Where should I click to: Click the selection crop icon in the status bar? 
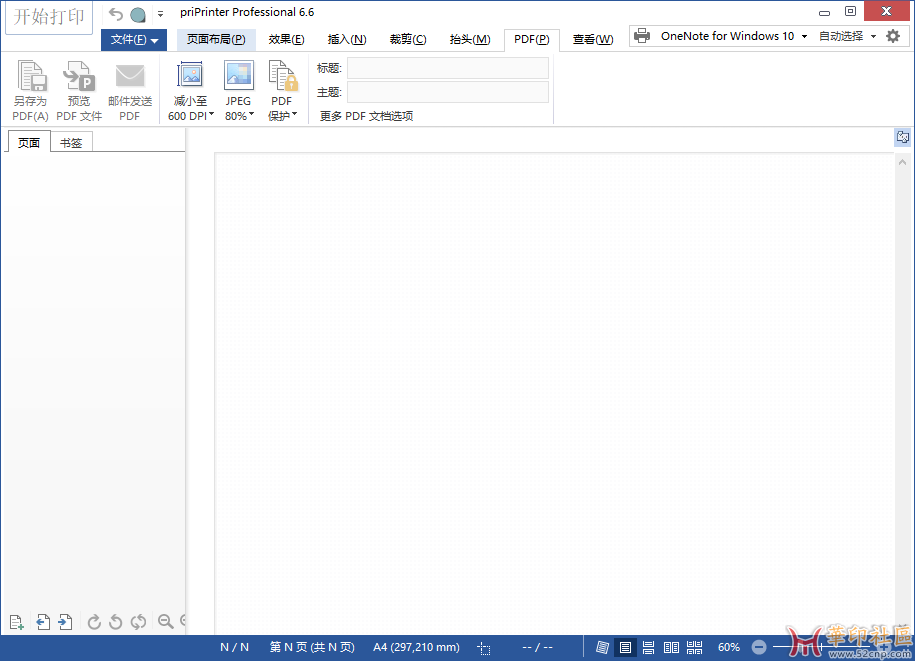(484, 648)
